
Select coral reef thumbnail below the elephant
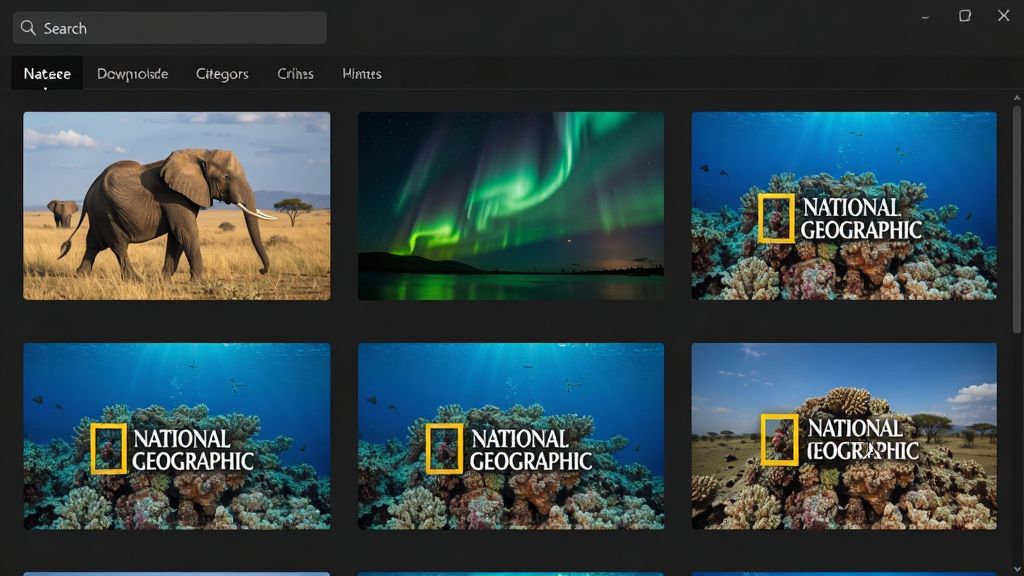(177, 436)
